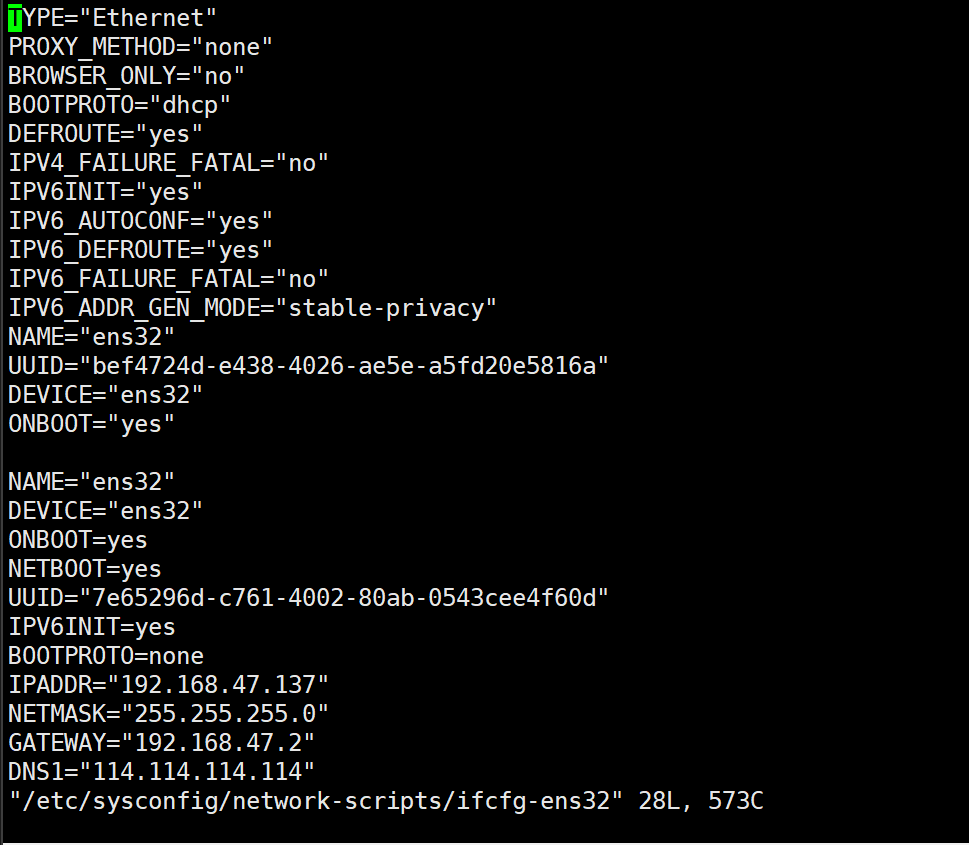Viewport: 969px width, 845px height.
Task: Click the GATEWAY 192.168.47.2 value
Action: coord(218,743)
